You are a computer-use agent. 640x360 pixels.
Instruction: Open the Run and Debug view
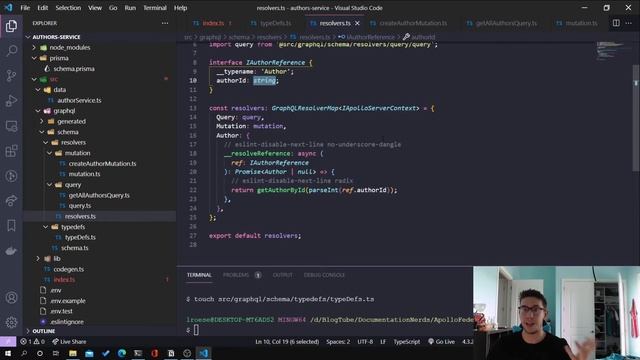coord(11,100)
